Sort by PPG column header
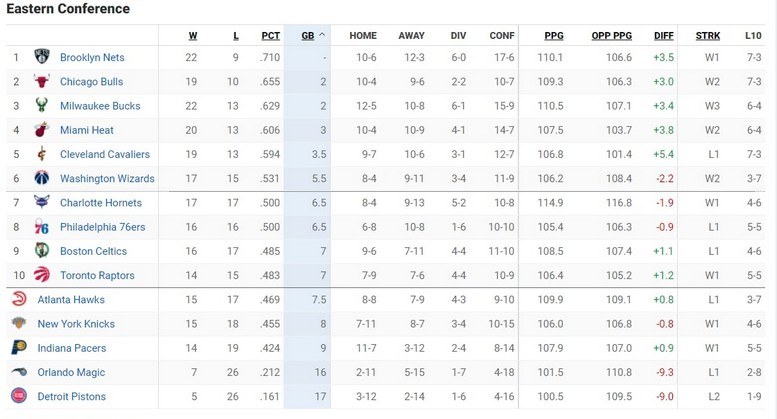The image size is (777, 419). click(x=553, y=36)
